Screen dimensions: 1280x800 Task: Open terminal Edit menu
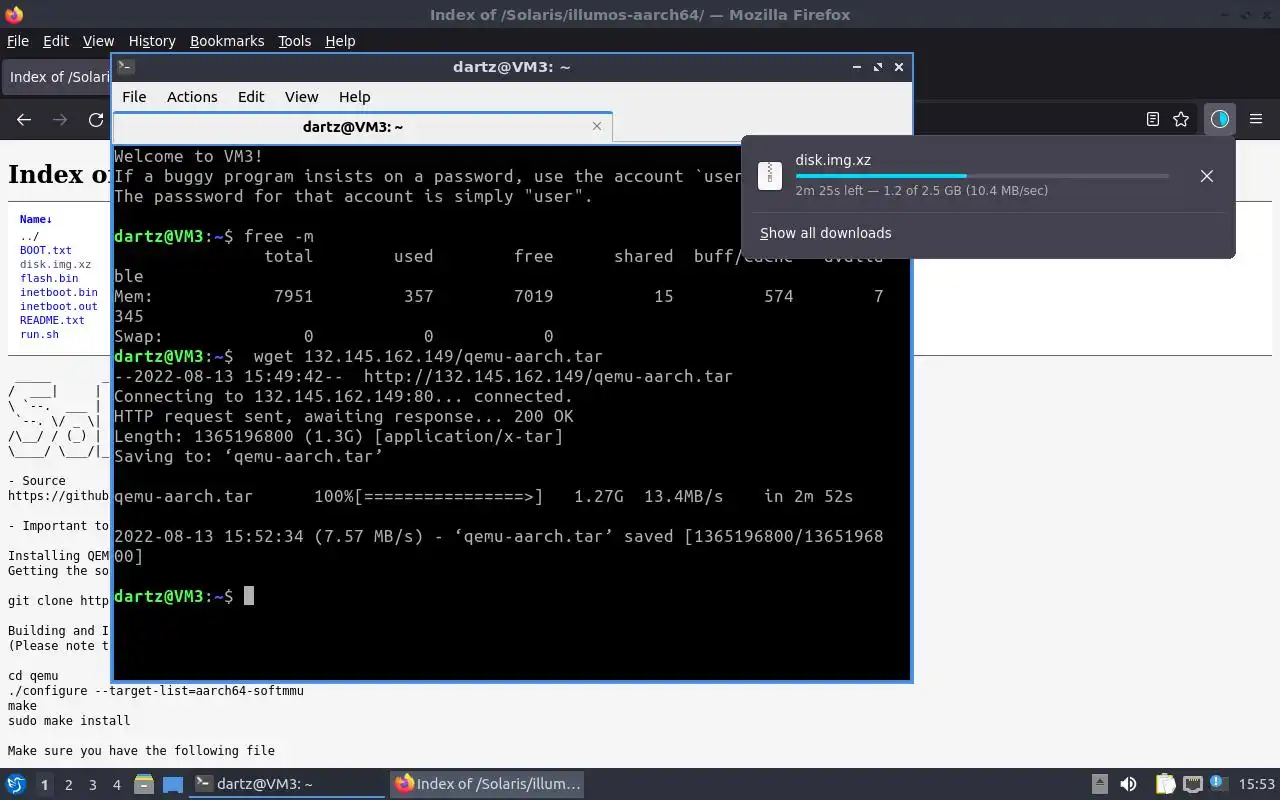[x=251, y=97]
